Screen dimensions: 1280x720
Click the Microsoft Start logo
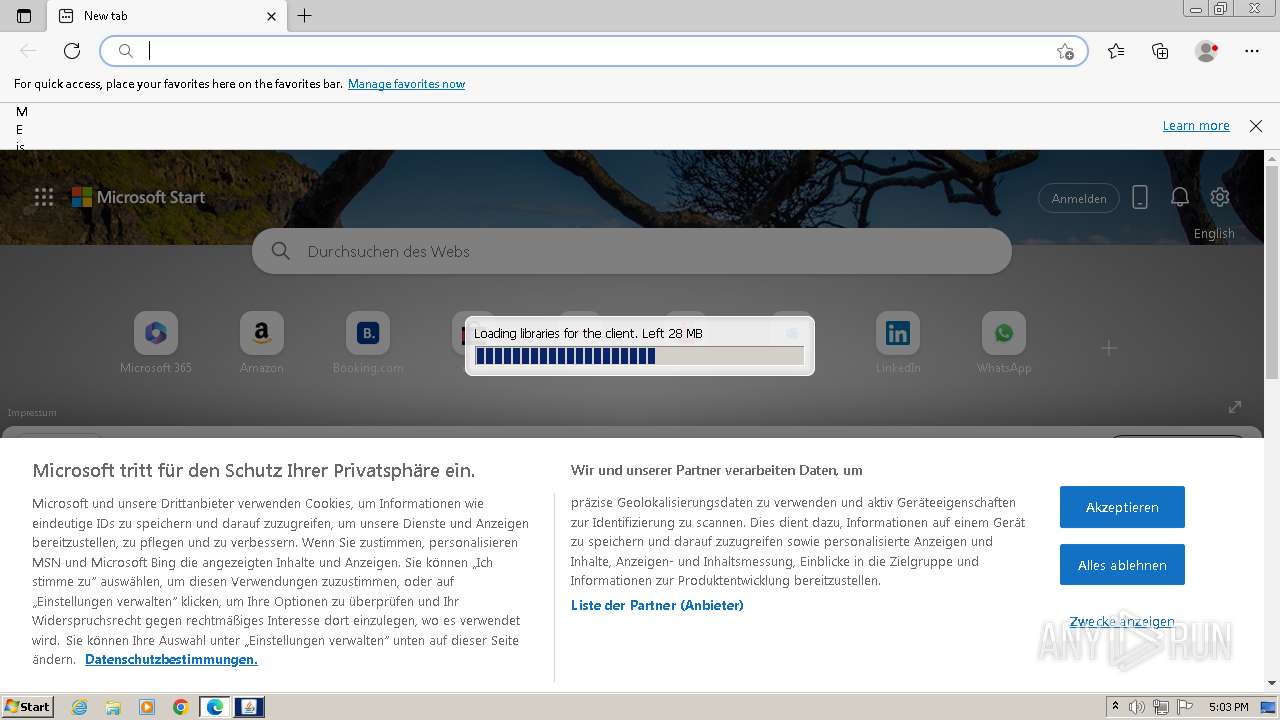tap(139, 197)
